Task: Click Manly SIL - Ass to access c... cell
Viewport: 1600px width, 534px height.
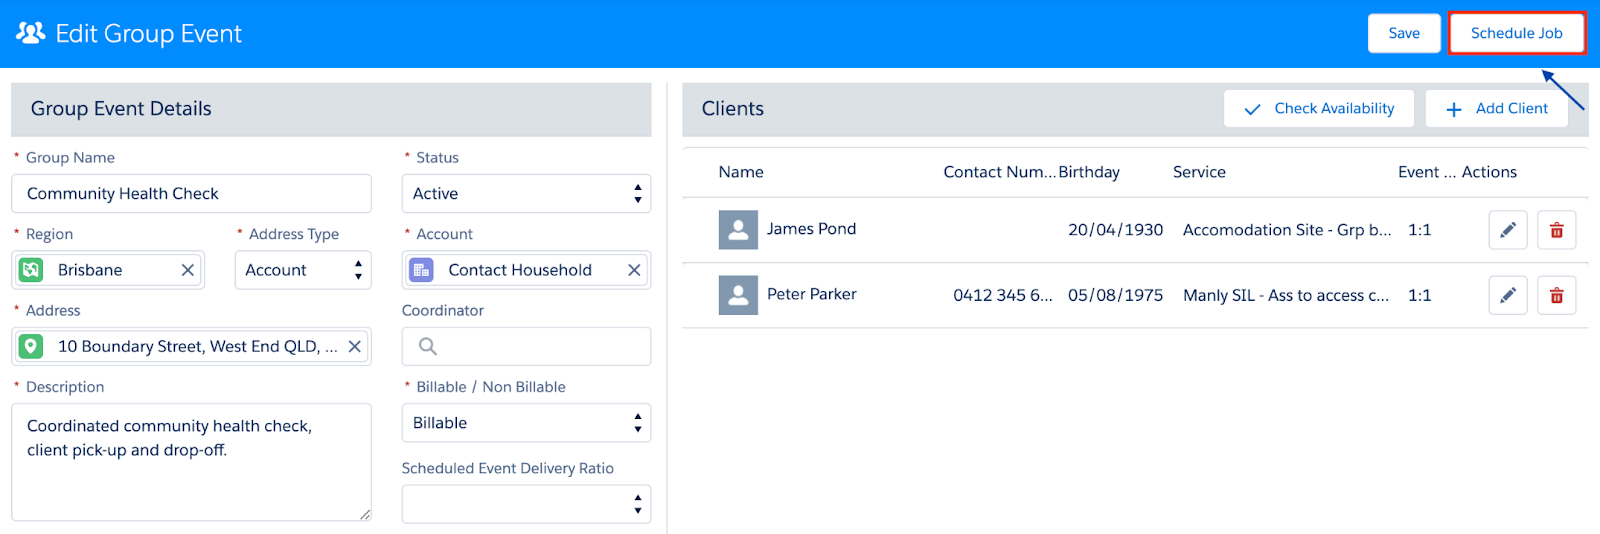Action: coord(1286,295)
